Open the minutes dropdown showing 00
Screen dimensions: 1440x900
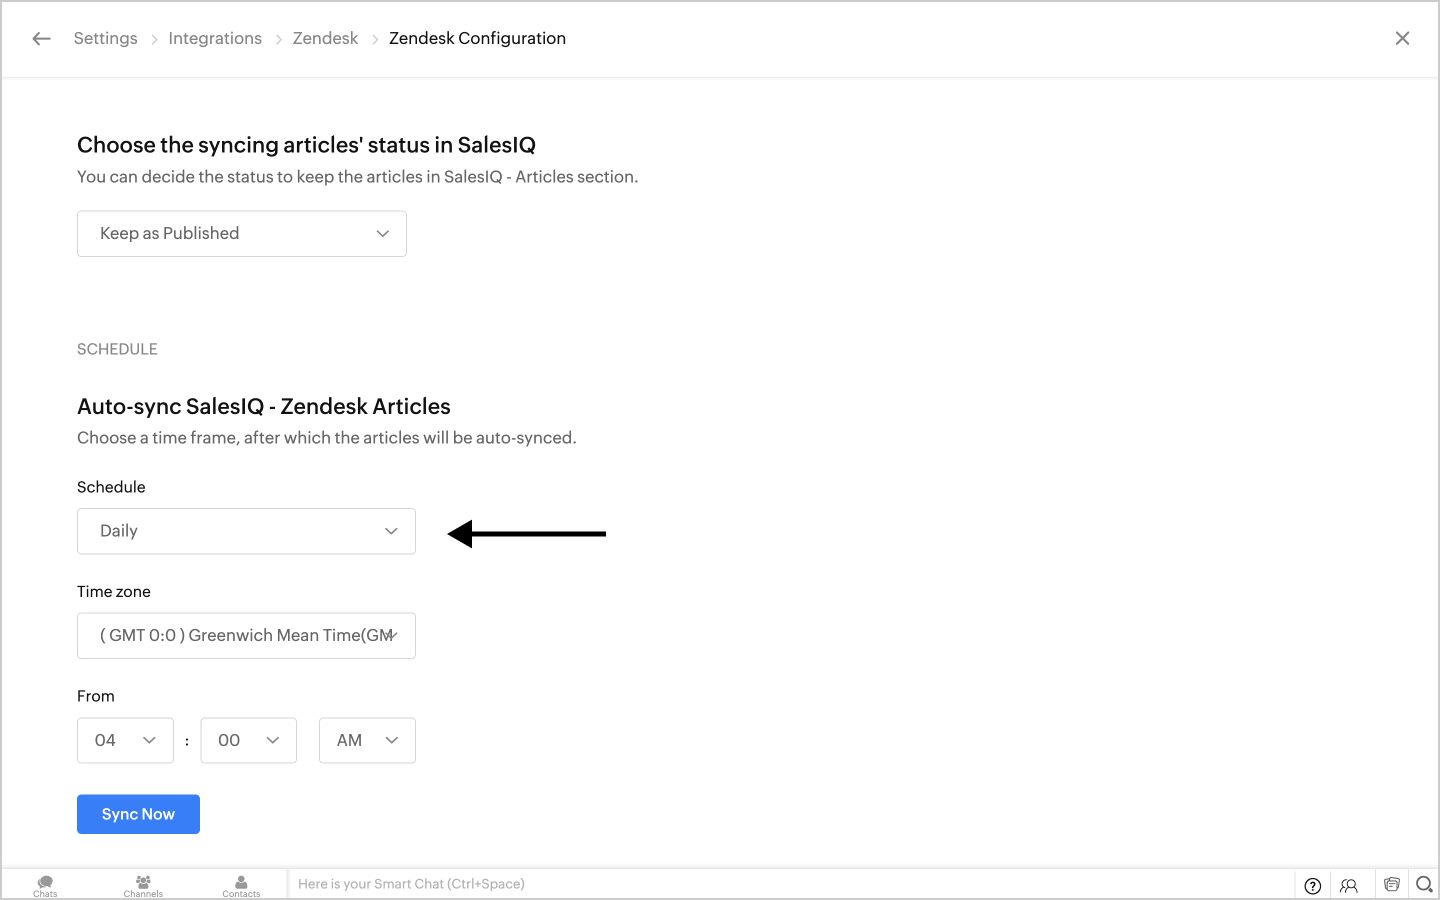click(248, 741)
